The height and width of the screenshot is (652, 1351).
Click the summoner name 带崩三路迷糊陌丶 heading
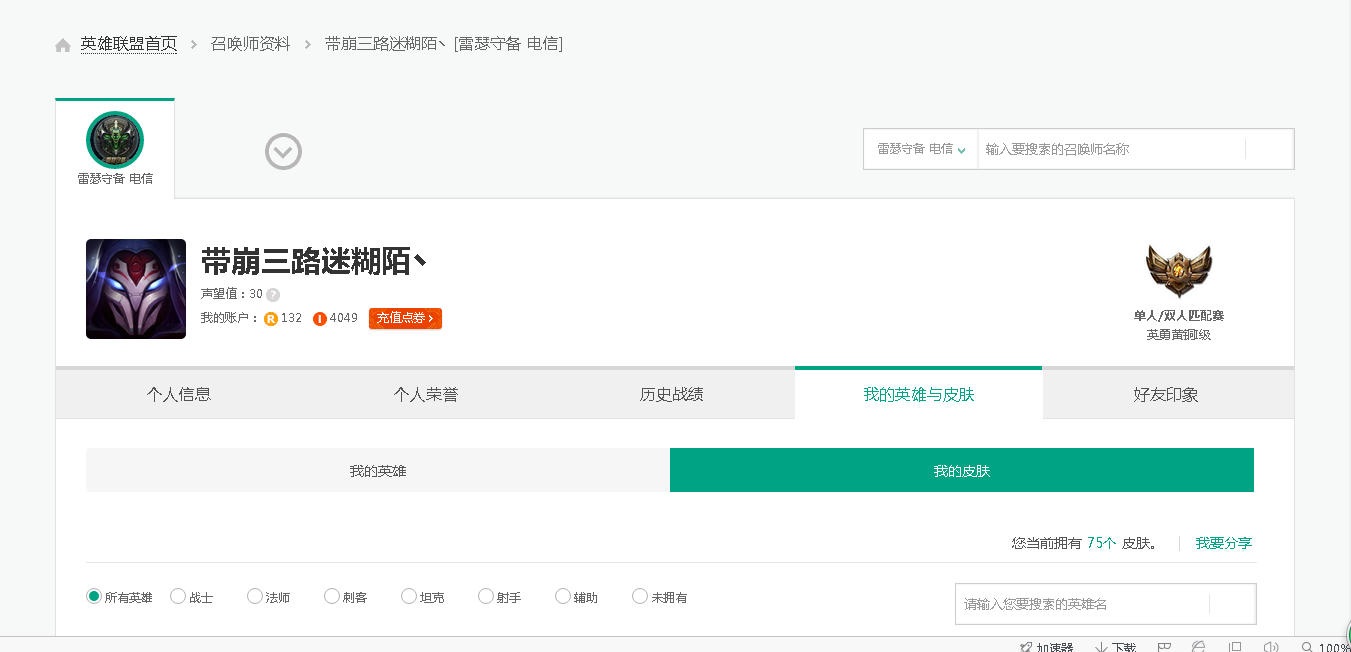(315, 261)
